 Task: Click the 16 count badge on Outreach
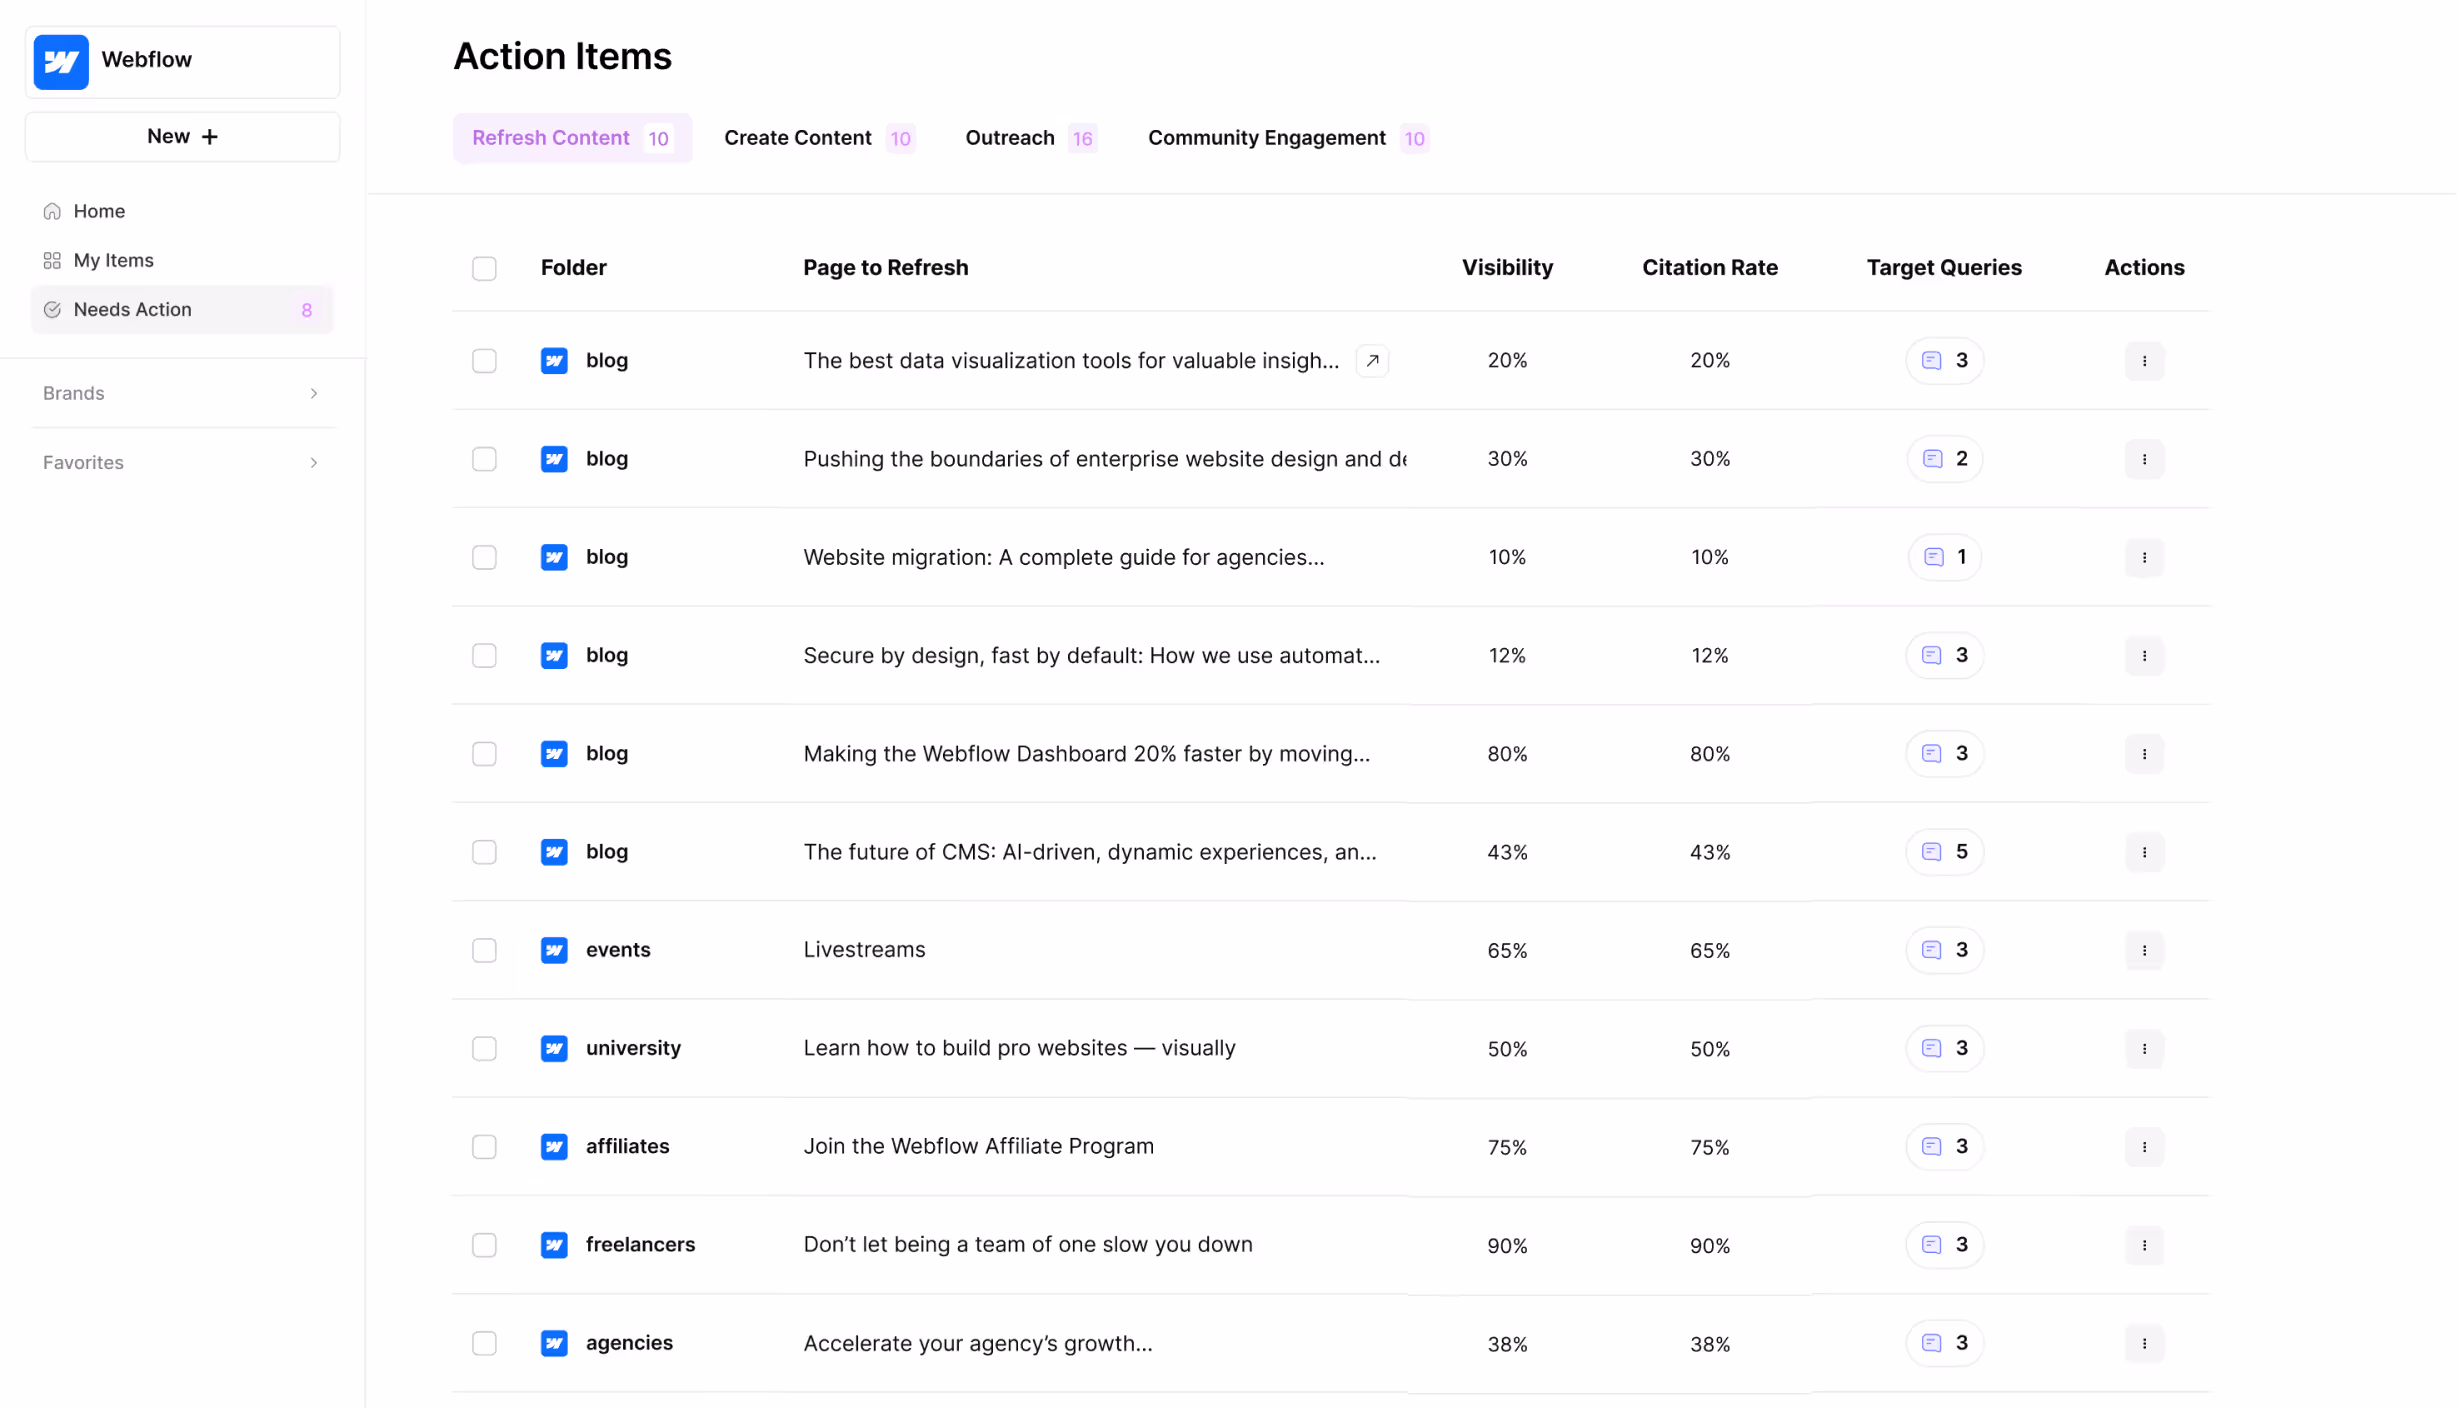tap(1082, 138)
